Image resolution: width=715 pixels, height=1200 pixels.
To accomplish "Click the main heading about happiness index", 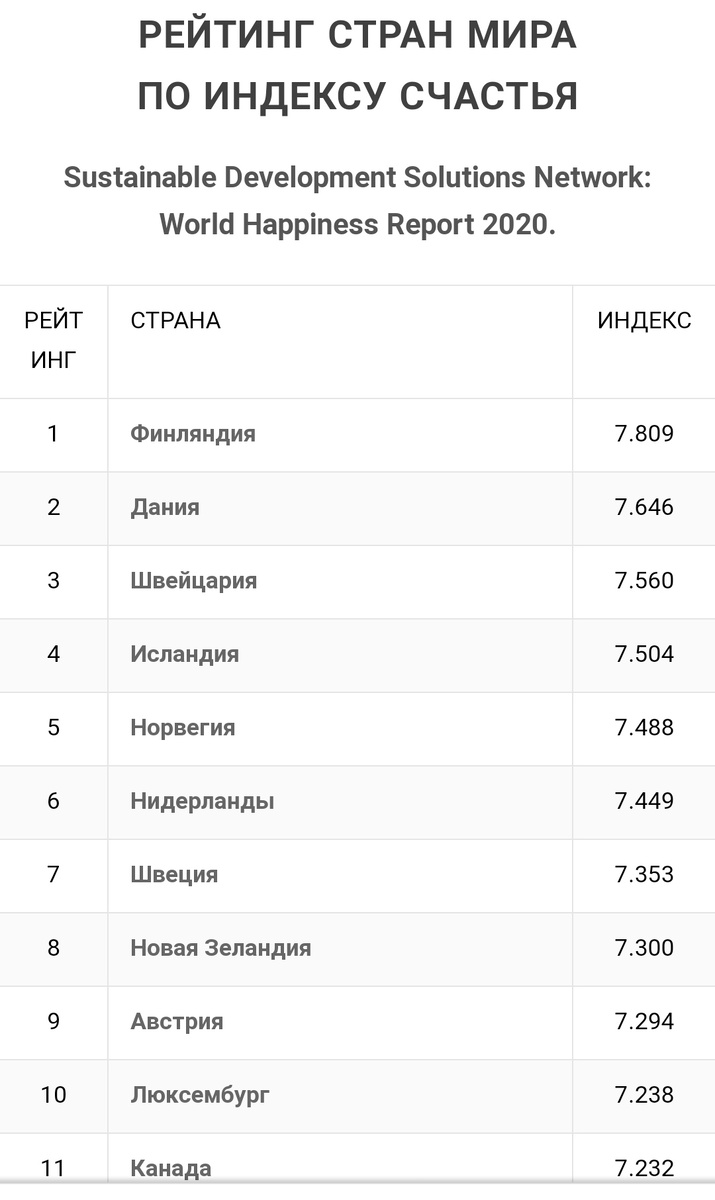I will click(x=357, y=66).
